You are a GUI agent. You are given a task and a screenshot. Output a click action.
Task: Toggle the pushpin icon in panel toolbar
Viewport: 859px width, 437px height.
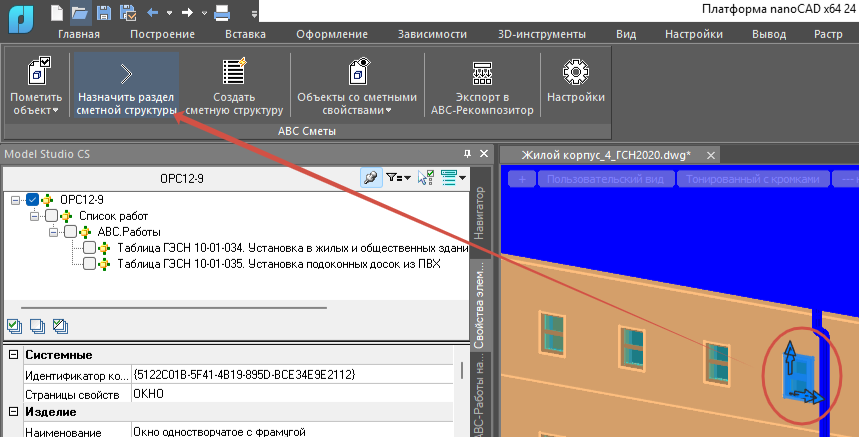tap(371, 177)
